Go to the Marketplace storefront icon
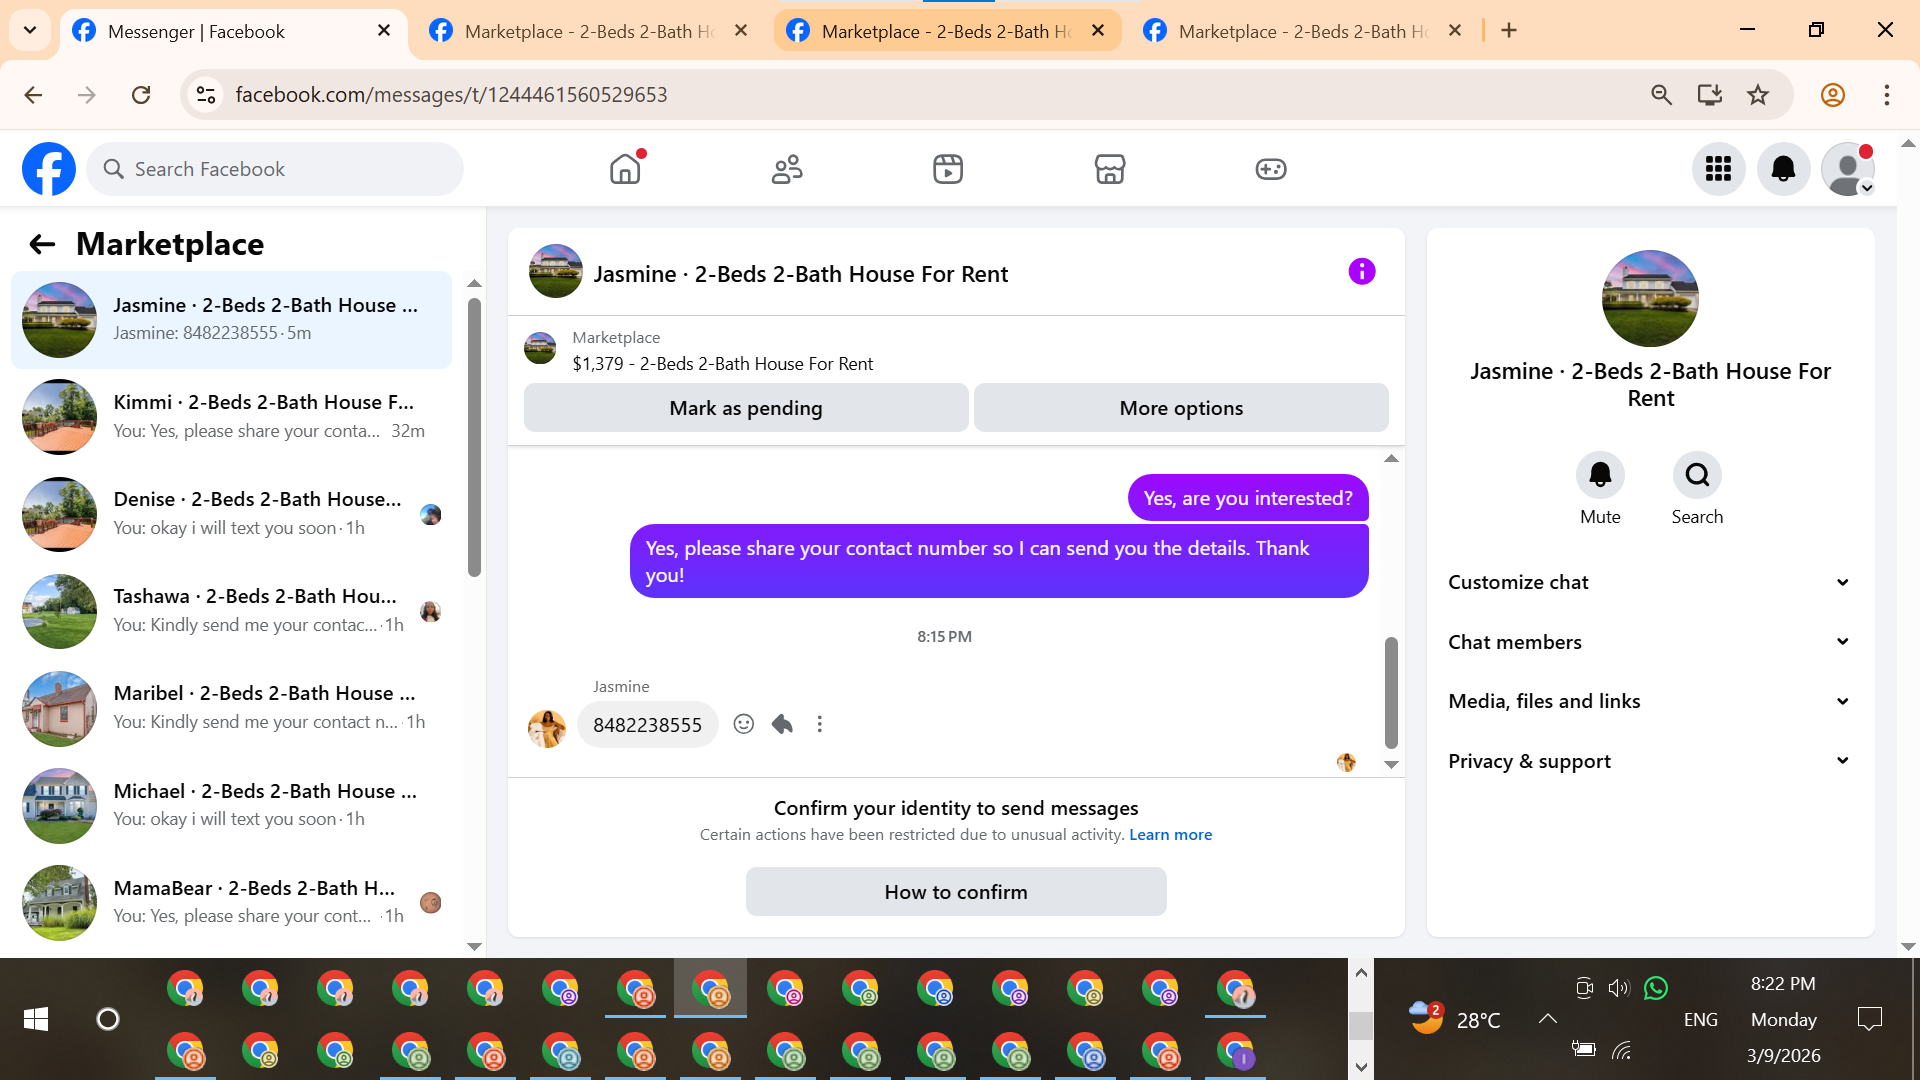 click(1110, 169)
